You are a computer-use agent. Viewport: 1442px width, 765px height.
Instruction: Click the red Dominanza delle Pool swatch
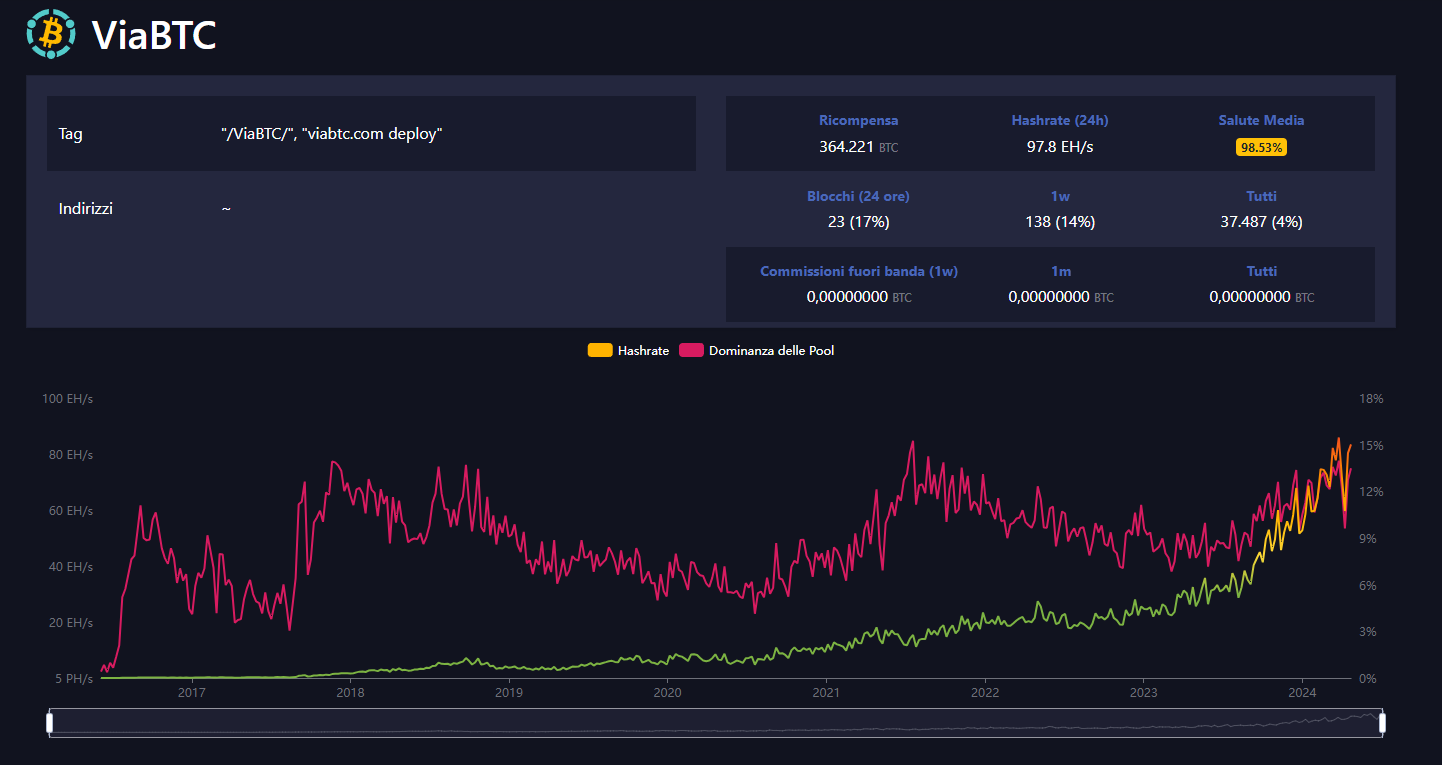tap(692, 351)
